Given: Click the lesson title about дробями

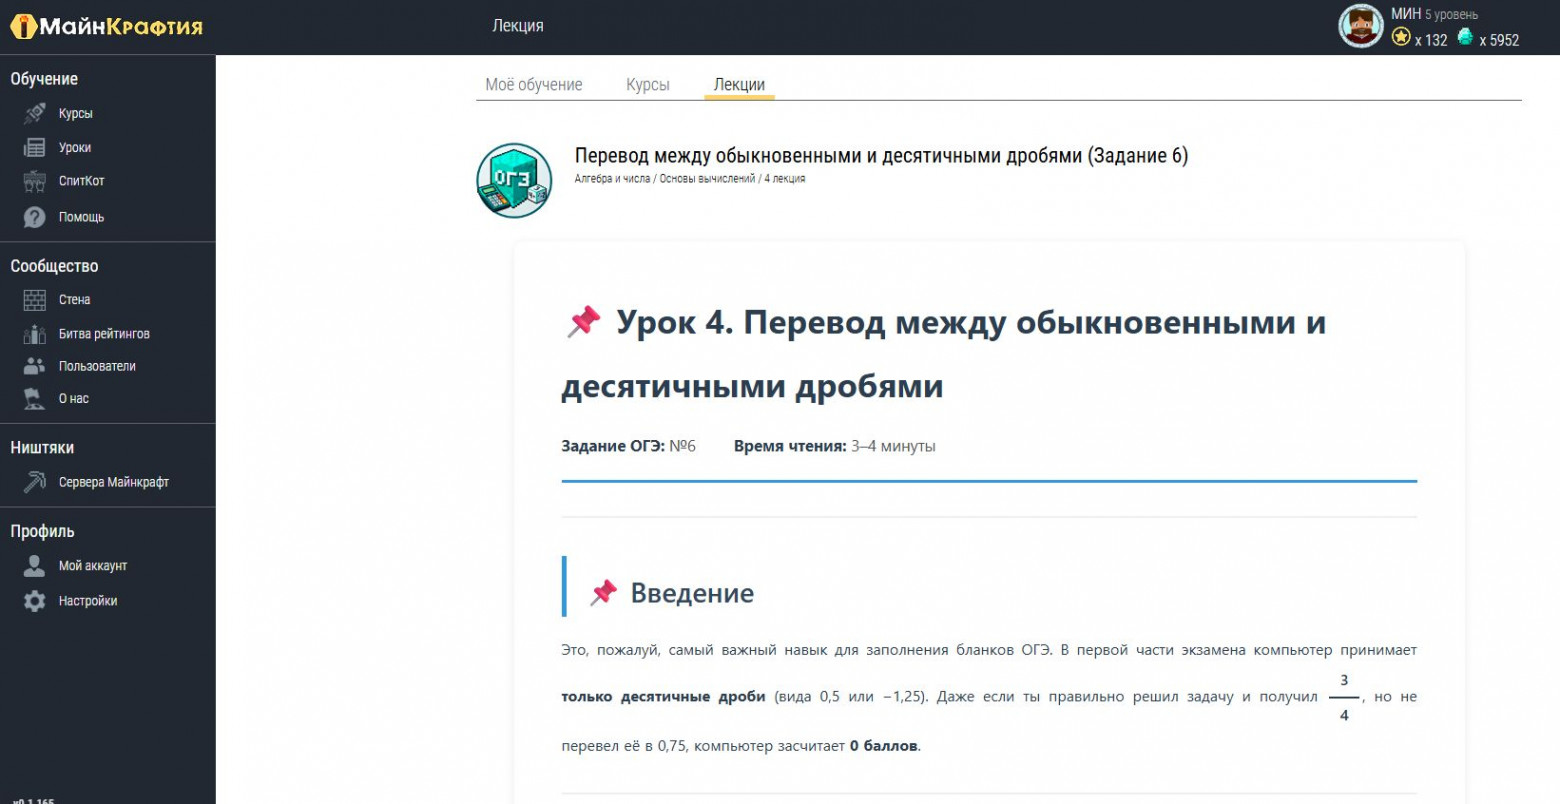Looking at the screenshot, I should [x=880, y=156].
